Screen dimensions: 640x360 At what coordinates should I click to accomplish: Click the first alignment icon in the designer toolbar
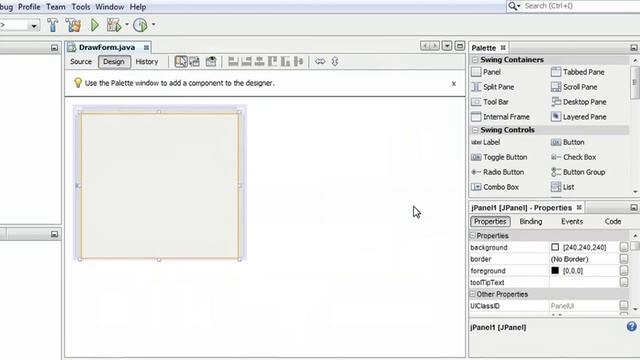[x=233, y=62]
